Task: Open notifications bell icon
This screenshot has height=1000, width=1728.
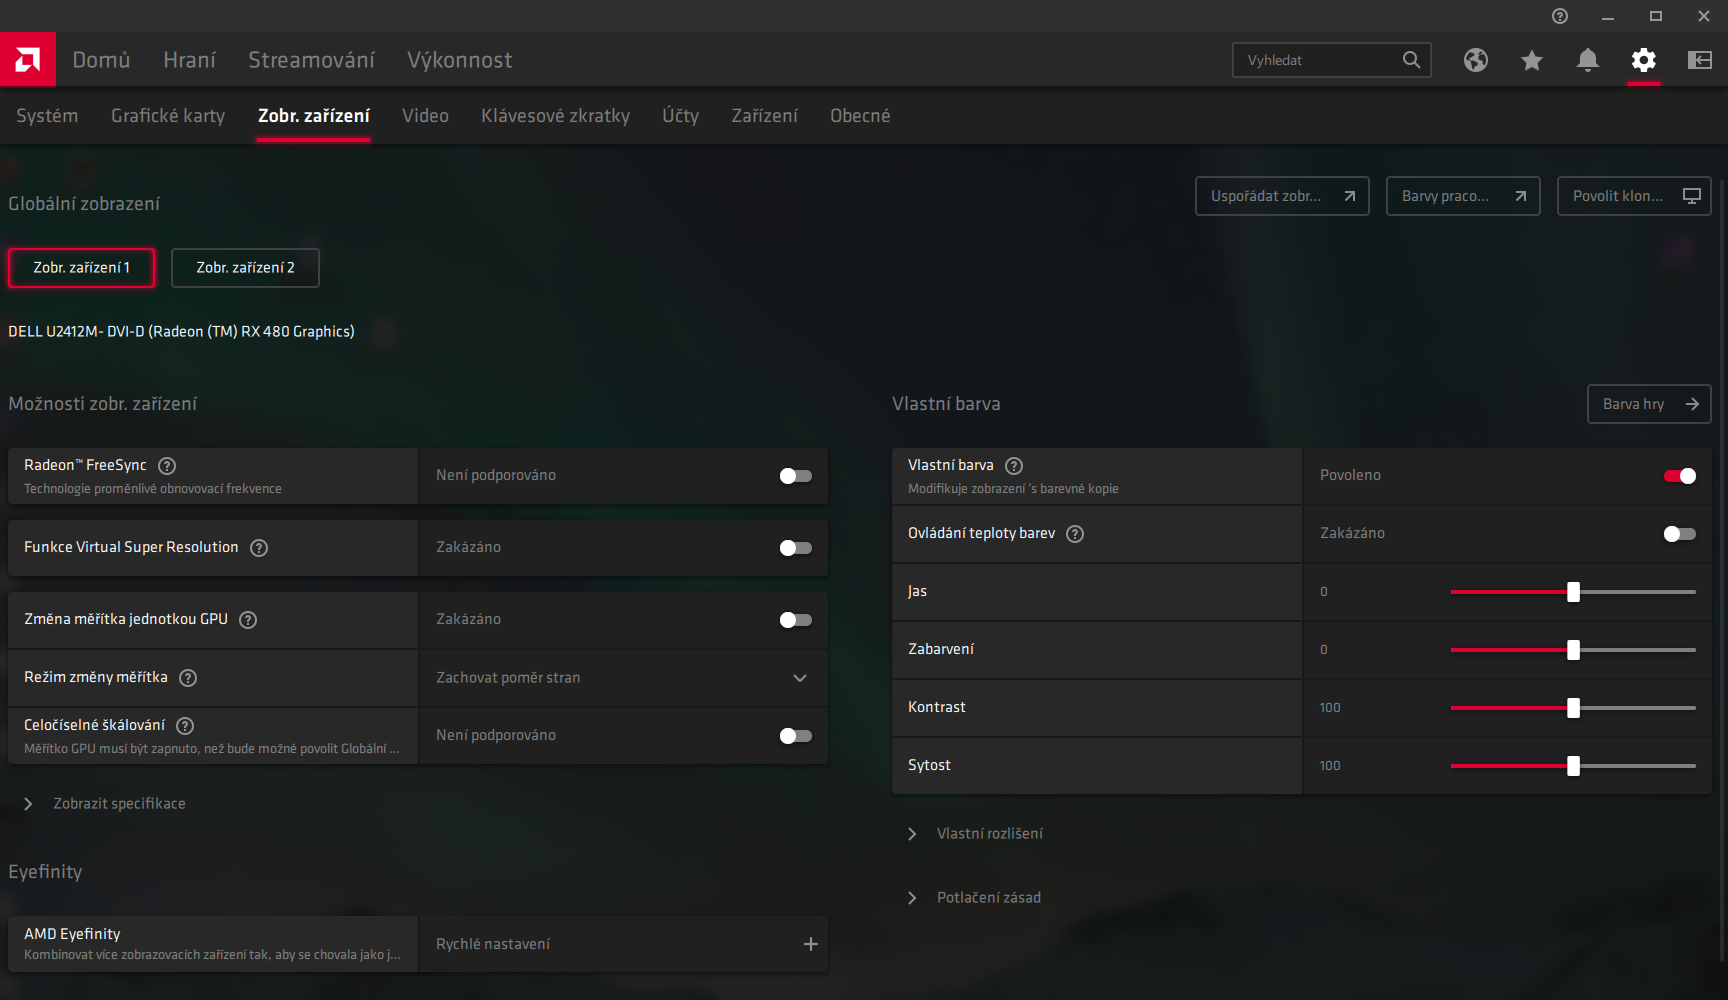Action: 1588,60
